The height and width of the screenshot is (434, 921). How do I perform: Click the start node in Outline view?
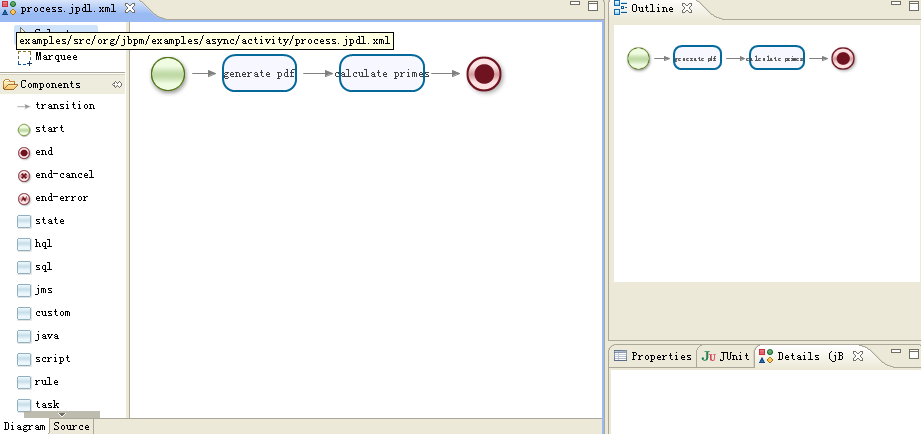[638, 59]
